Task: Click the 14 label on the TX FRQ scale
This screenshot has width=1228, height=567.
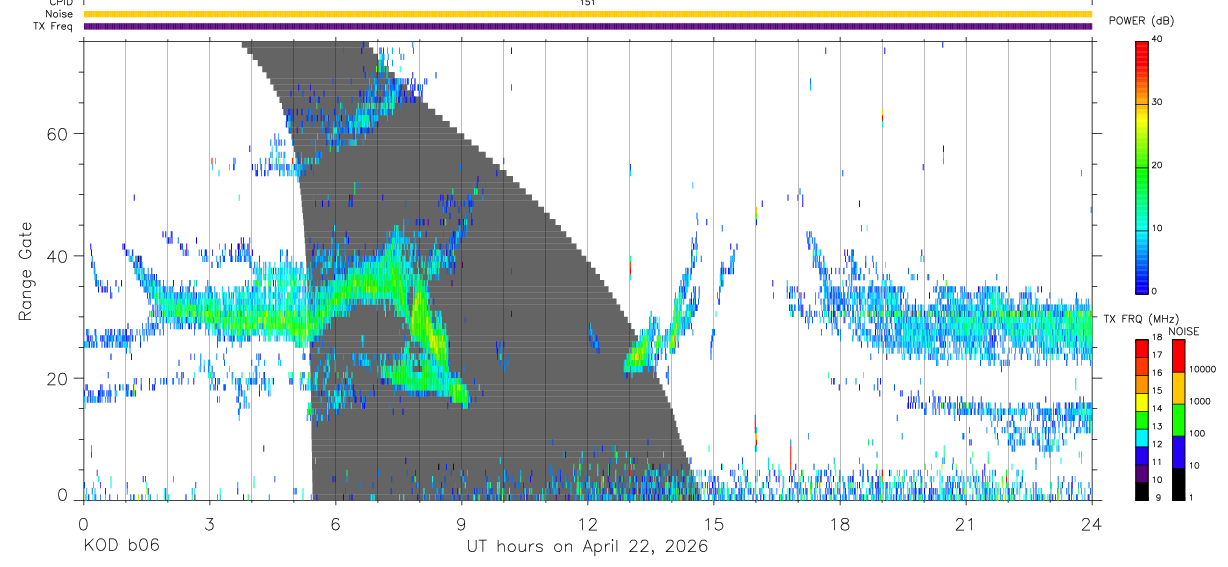Action: click(x=1157, y=409)
